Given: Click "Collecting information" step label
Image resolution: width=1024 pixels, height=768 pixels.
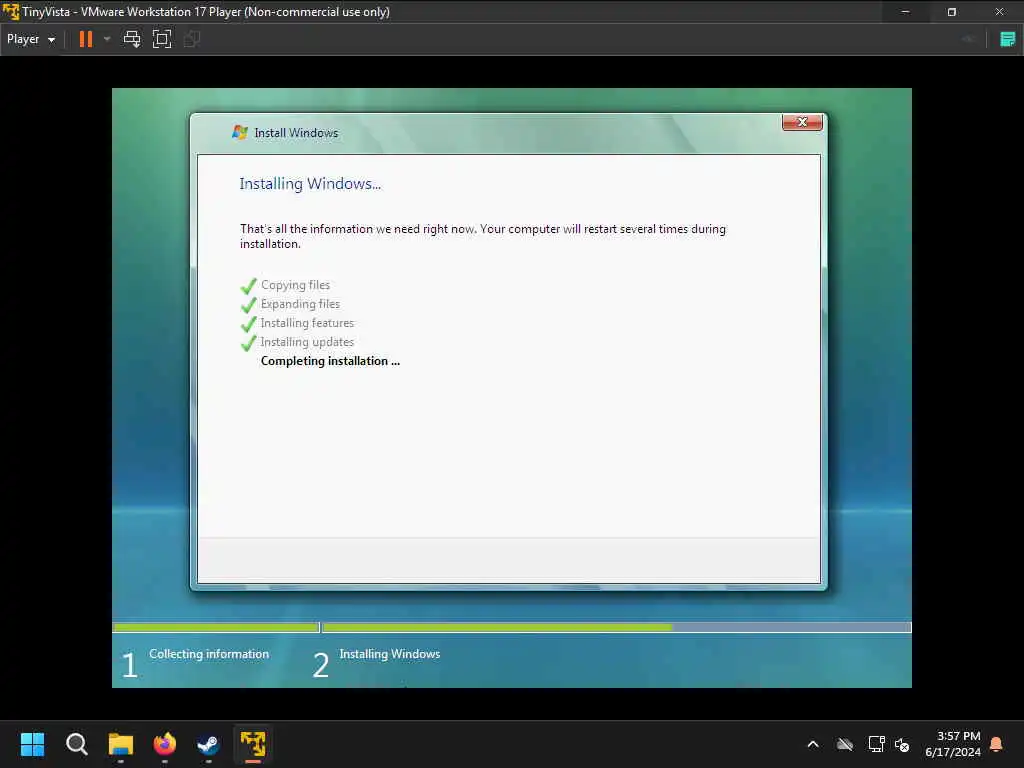Looking at the screenshot, I should 209,654.
